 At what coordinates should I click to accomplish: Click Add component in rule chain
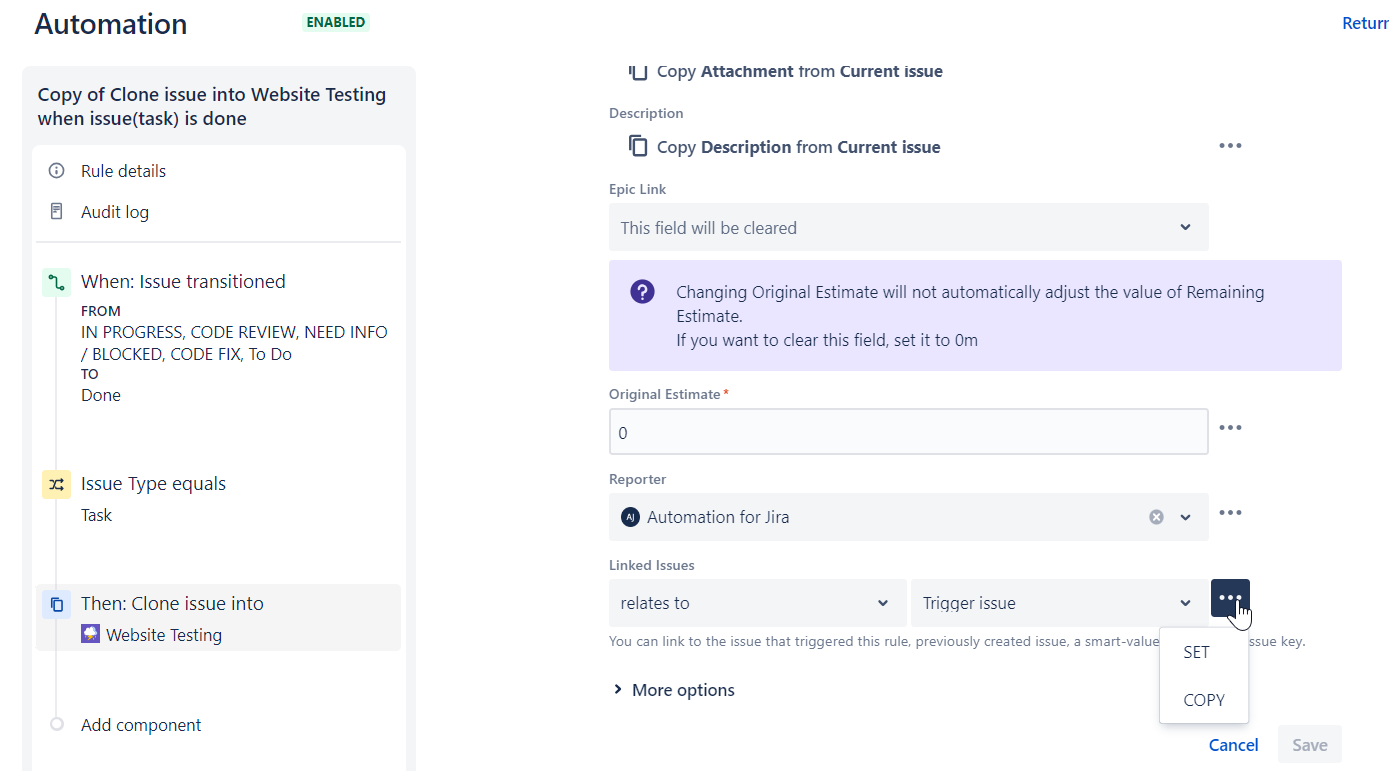[140, 725]
